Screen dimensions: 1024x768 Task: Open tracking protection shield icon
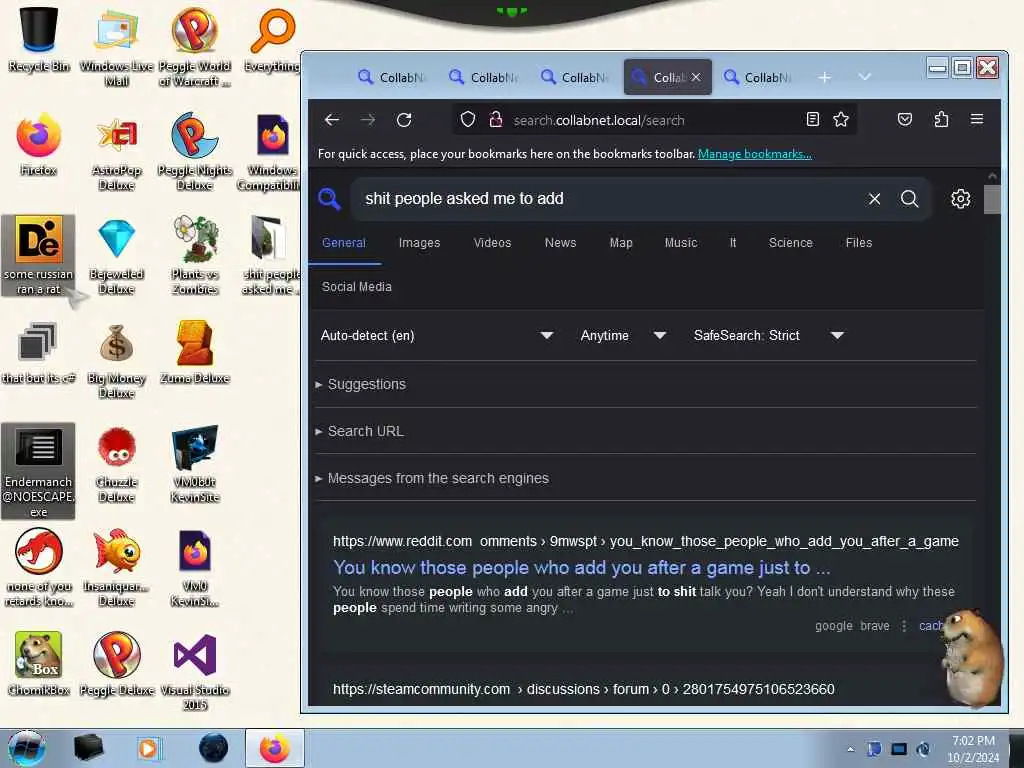tap(468, 120)
